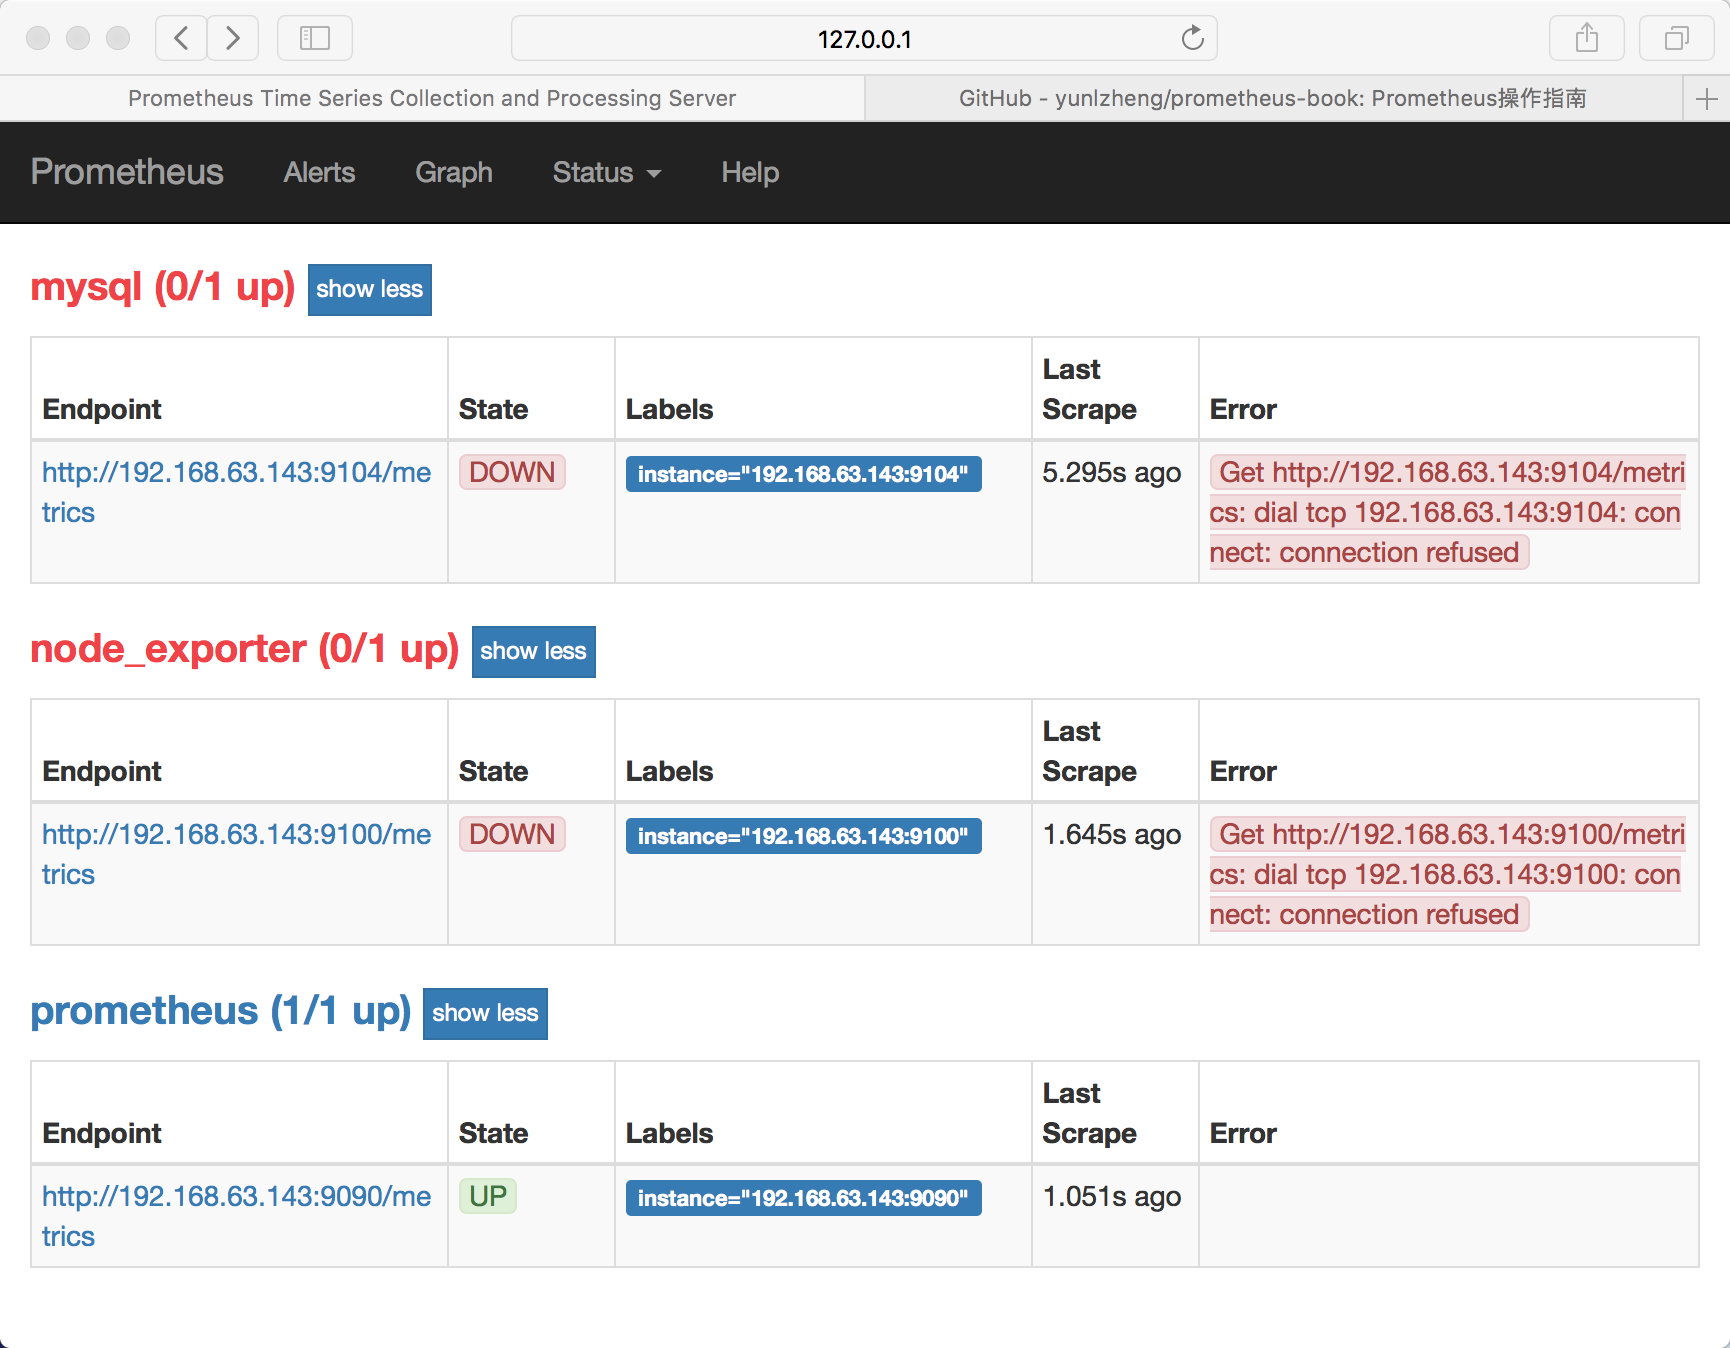Image resolution: width=1730 pixels, height=1348 pixels.
Task: Click the DOWN state badge for node_exporter
Action: (512, 834)
